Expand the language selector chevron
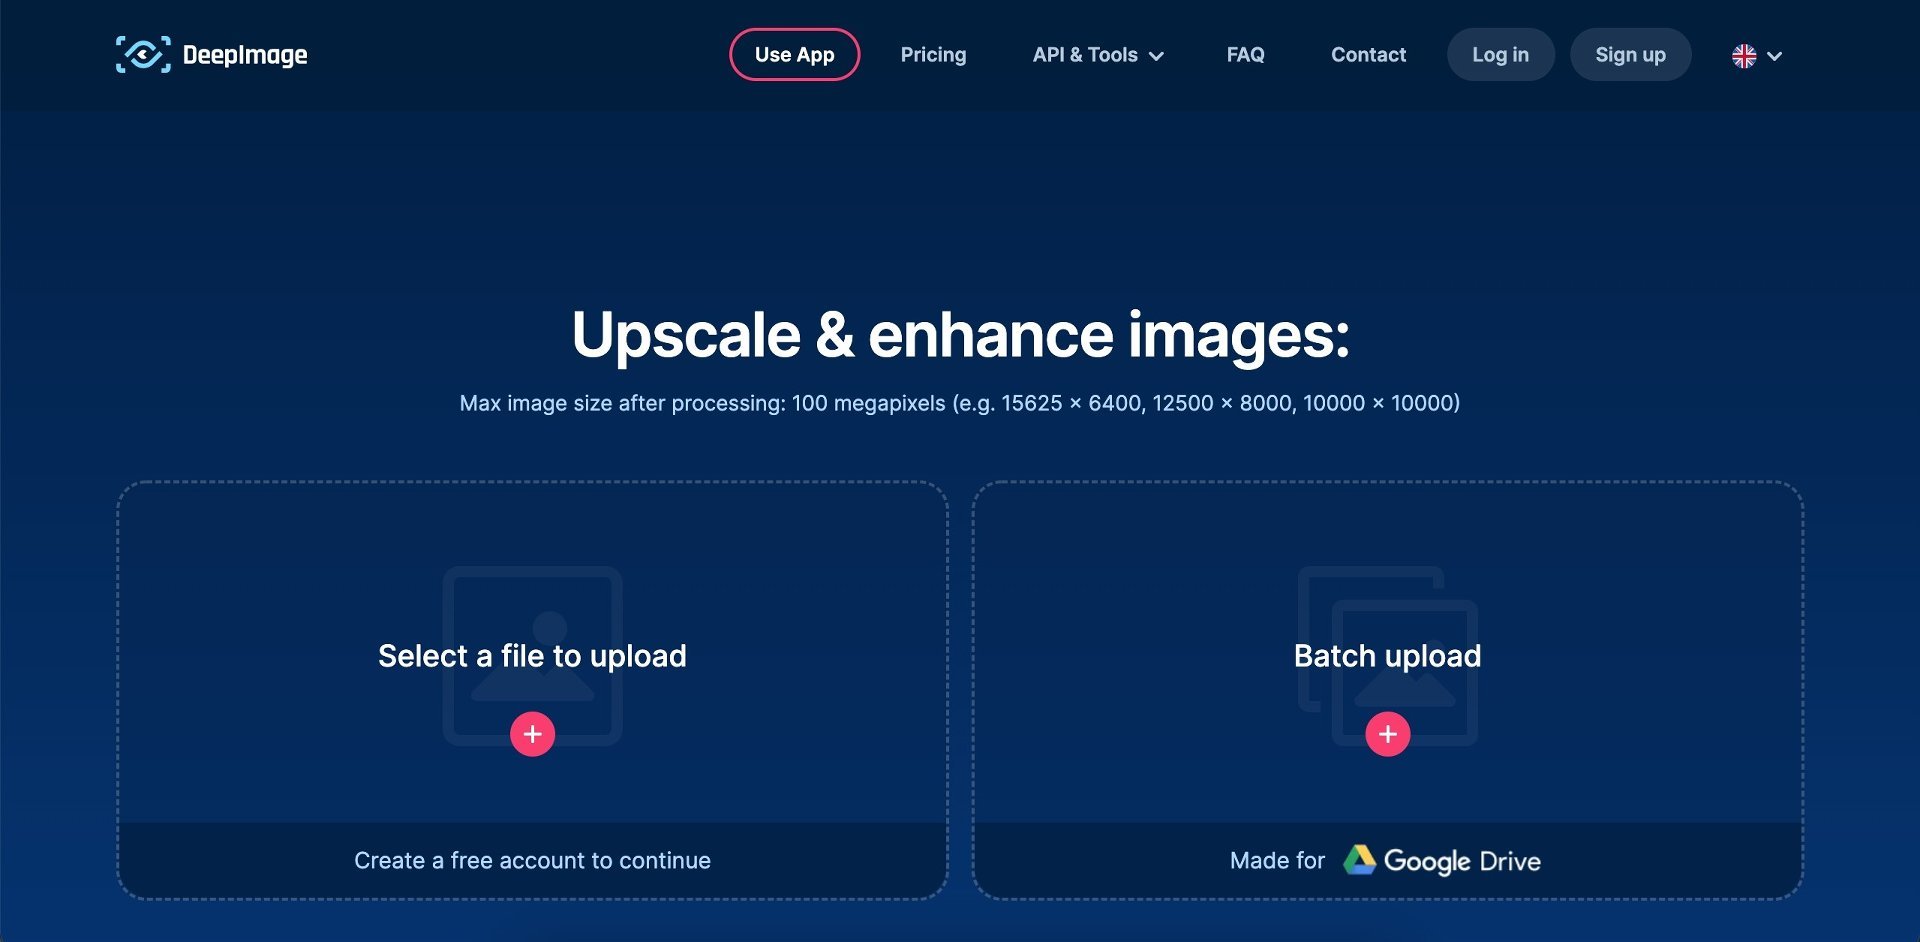The width and height of the screenshot is (1920, 942). click(x=1775, y=56)
